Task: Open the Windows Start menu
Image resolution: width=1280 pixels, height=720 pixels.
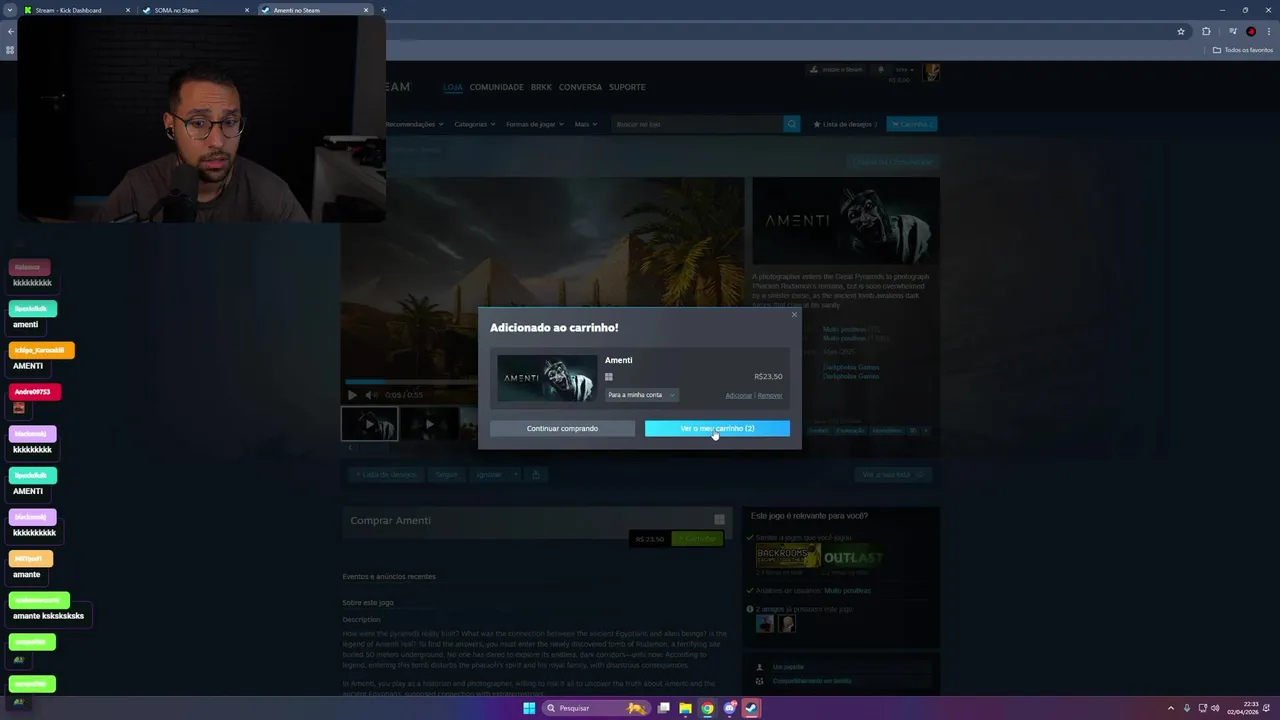Action: [529, 708]
